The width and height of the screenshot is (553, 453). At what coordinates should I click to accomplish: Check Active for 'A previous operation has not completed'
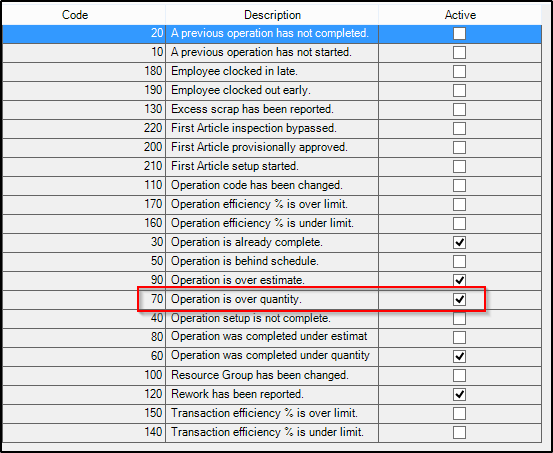point(459,34)
